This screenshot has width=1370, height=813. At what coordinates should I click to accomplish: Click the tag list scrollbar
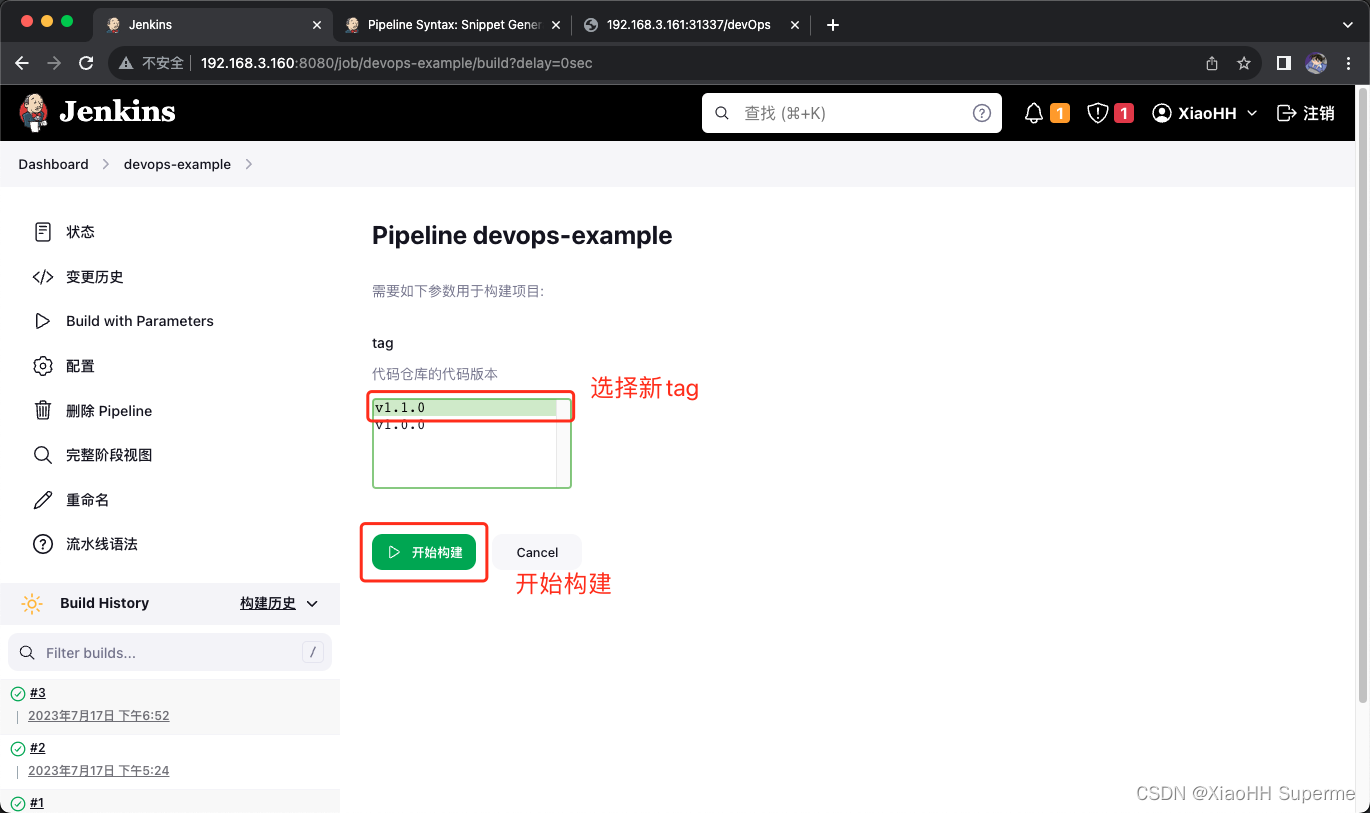tap(563, 443)
